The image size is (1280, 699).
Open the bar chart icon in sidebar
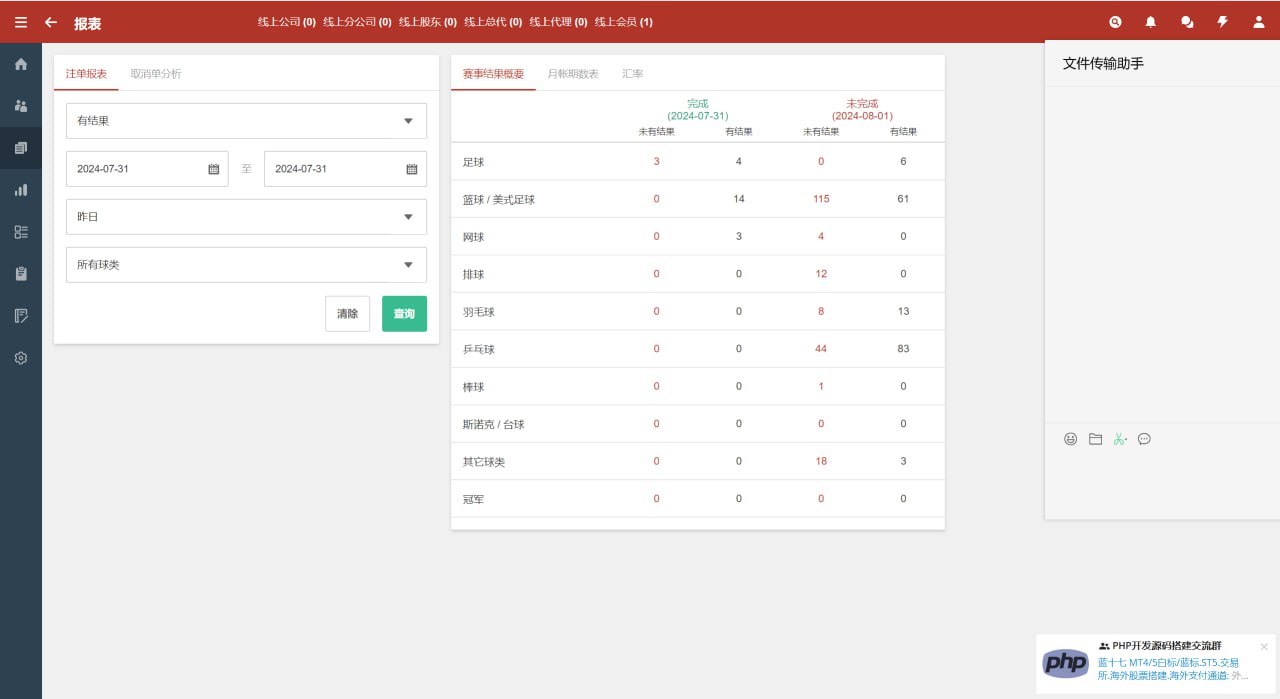pyautogui.click(x=21, y=190)
